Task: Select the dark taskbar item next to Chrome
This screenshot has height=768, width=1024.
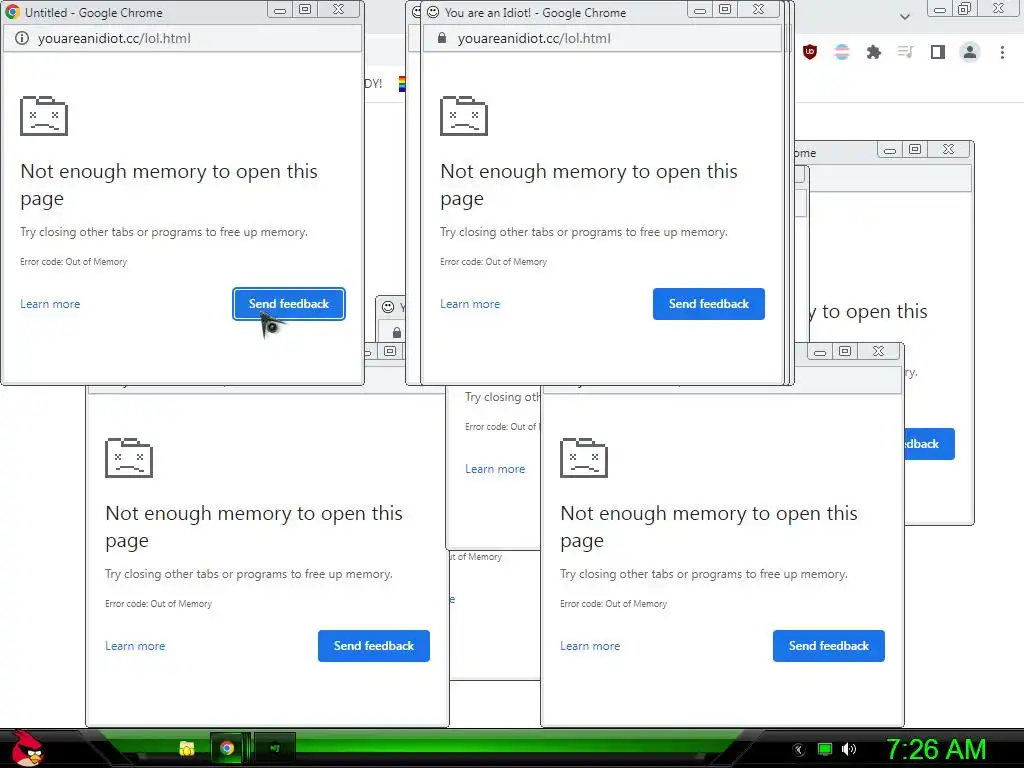Action: point(274,748)
